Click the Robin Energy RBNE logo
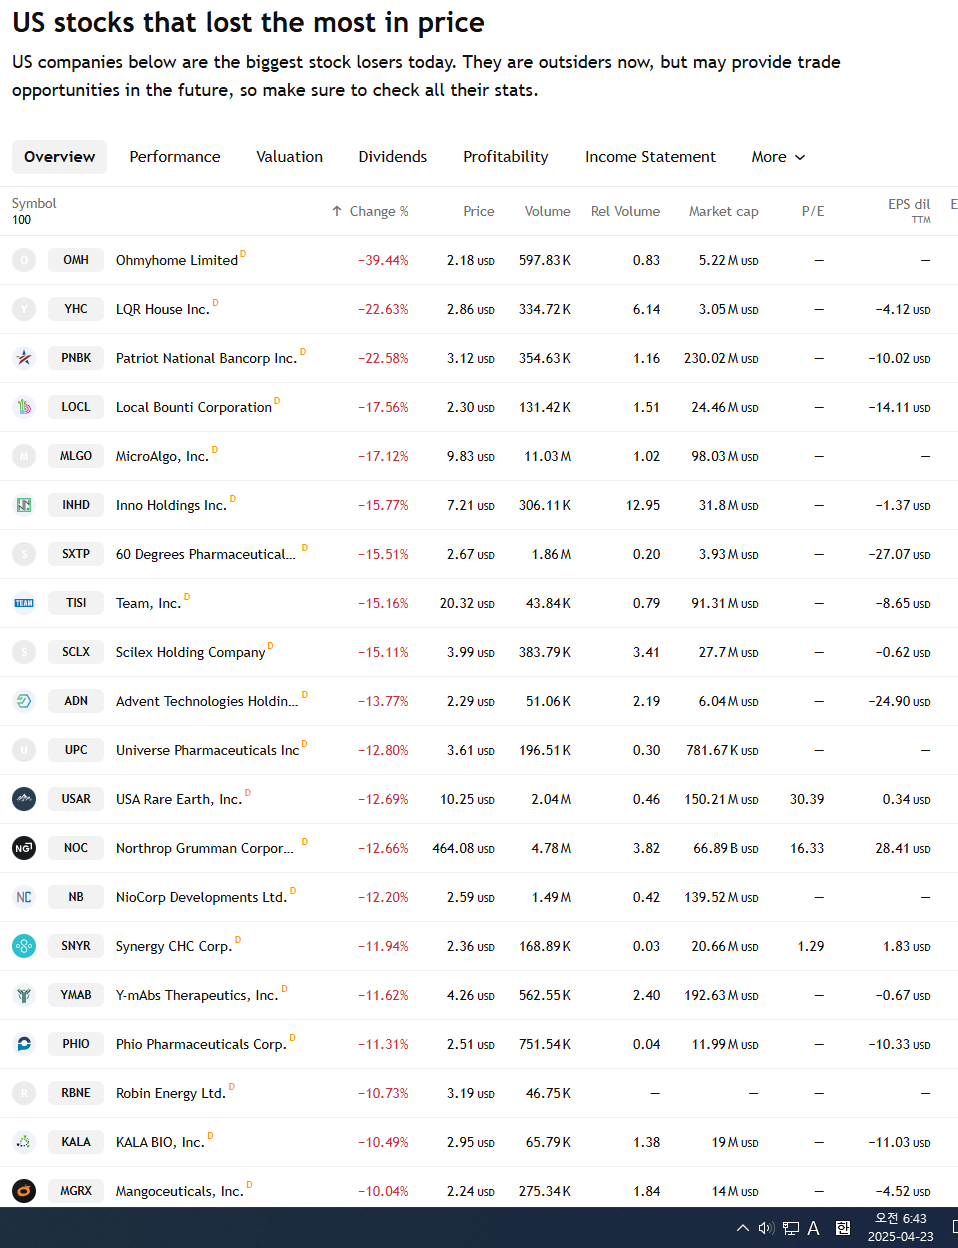The image size is (958, 1248). coord(24,1093)
